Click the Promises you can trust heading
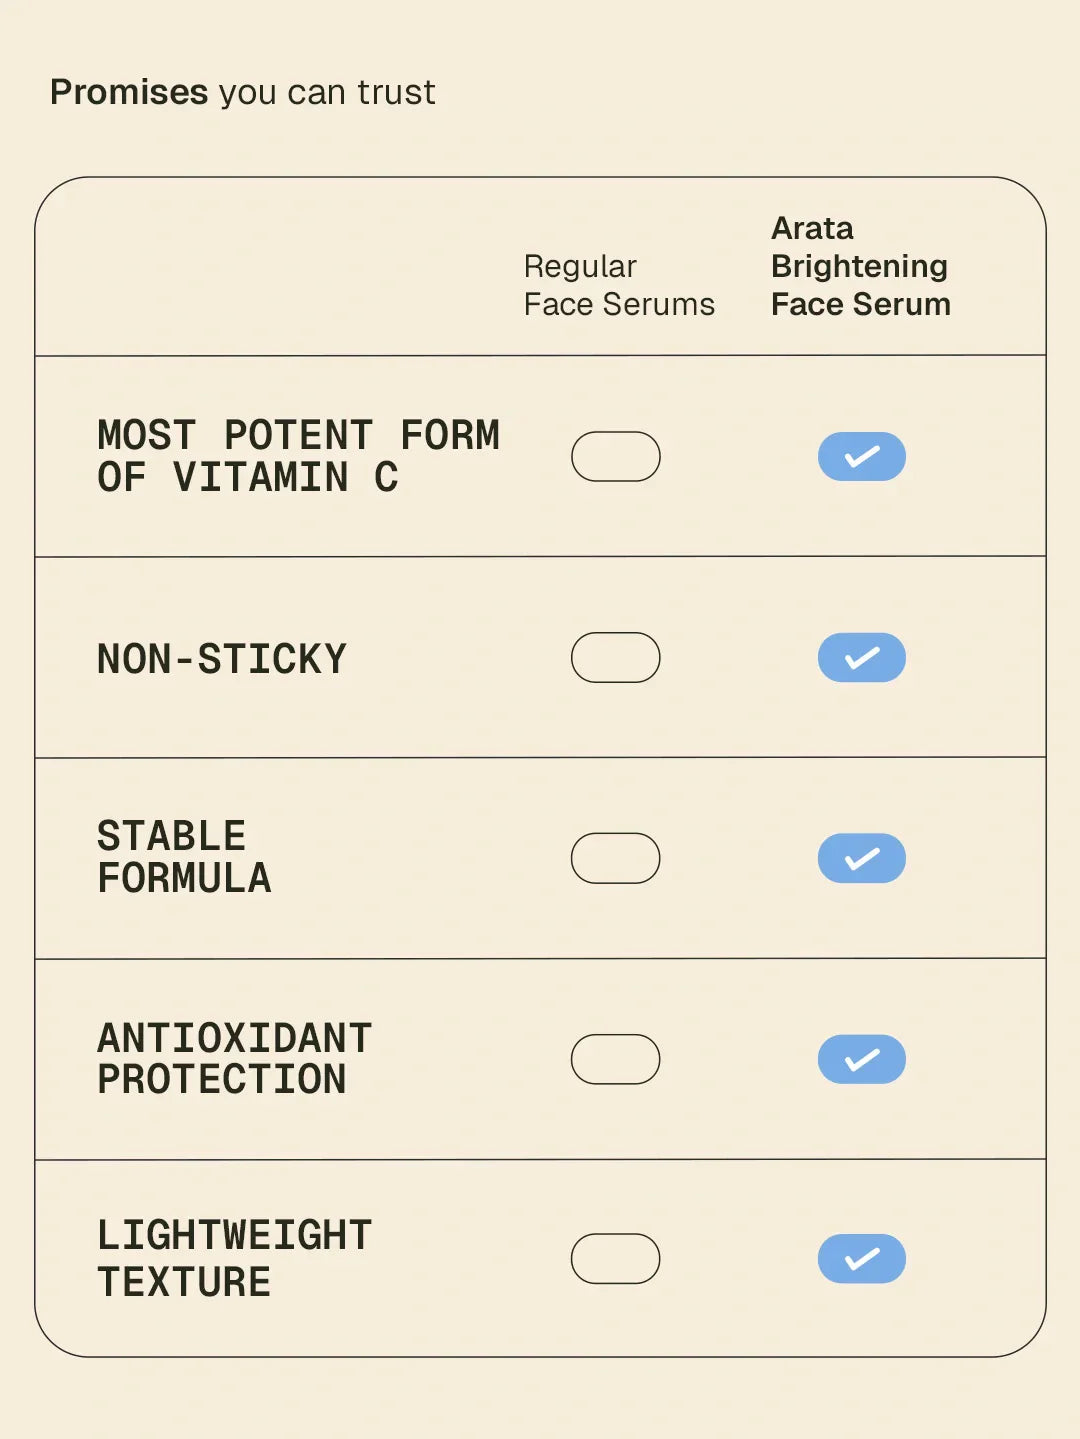This screenshot has height=1439, width=1080. pyautogui.click(x=243, y=93)
